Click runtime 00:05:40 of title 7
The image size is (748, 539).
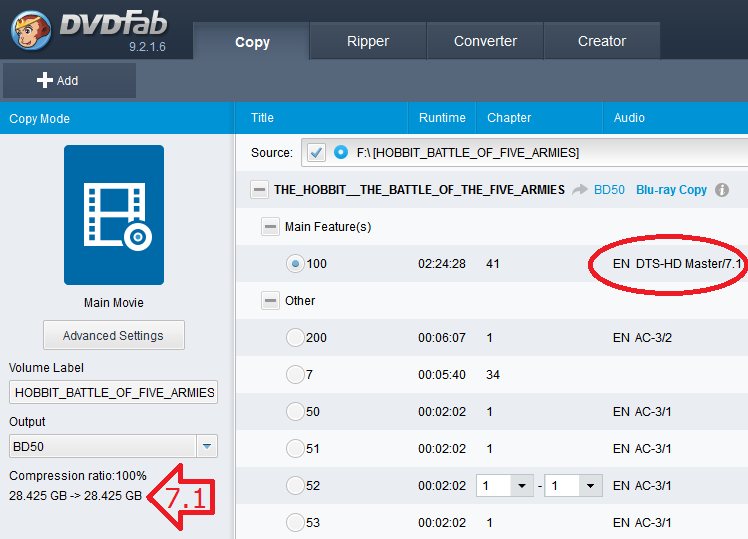click(x=442, y=375)
